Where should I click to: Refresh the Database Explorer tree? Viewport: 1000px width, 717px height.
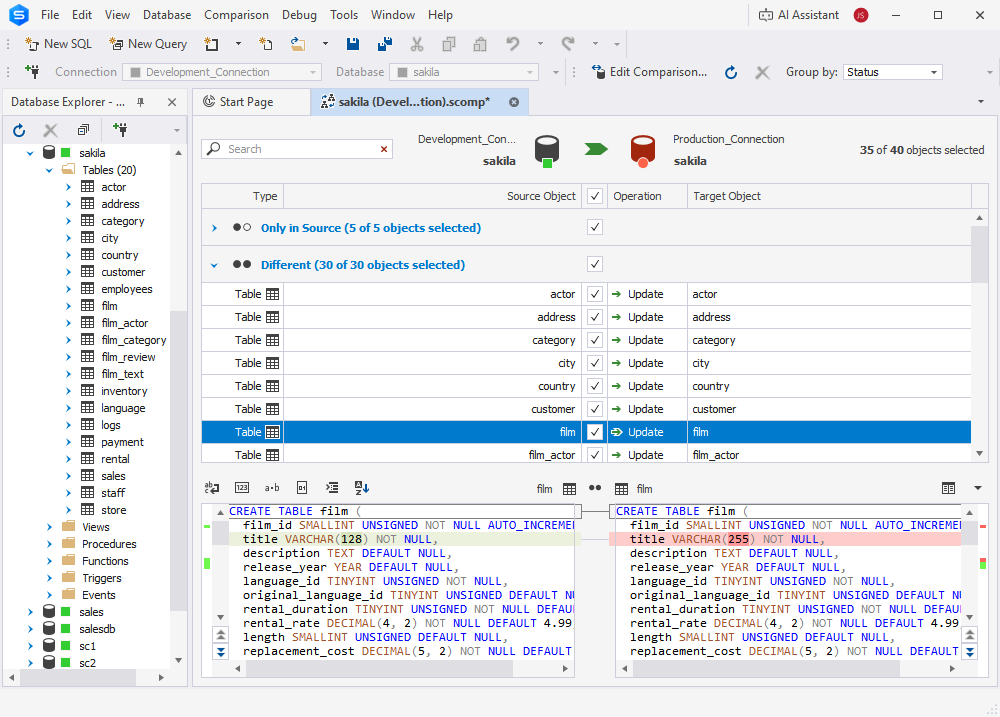click(19, 131)
